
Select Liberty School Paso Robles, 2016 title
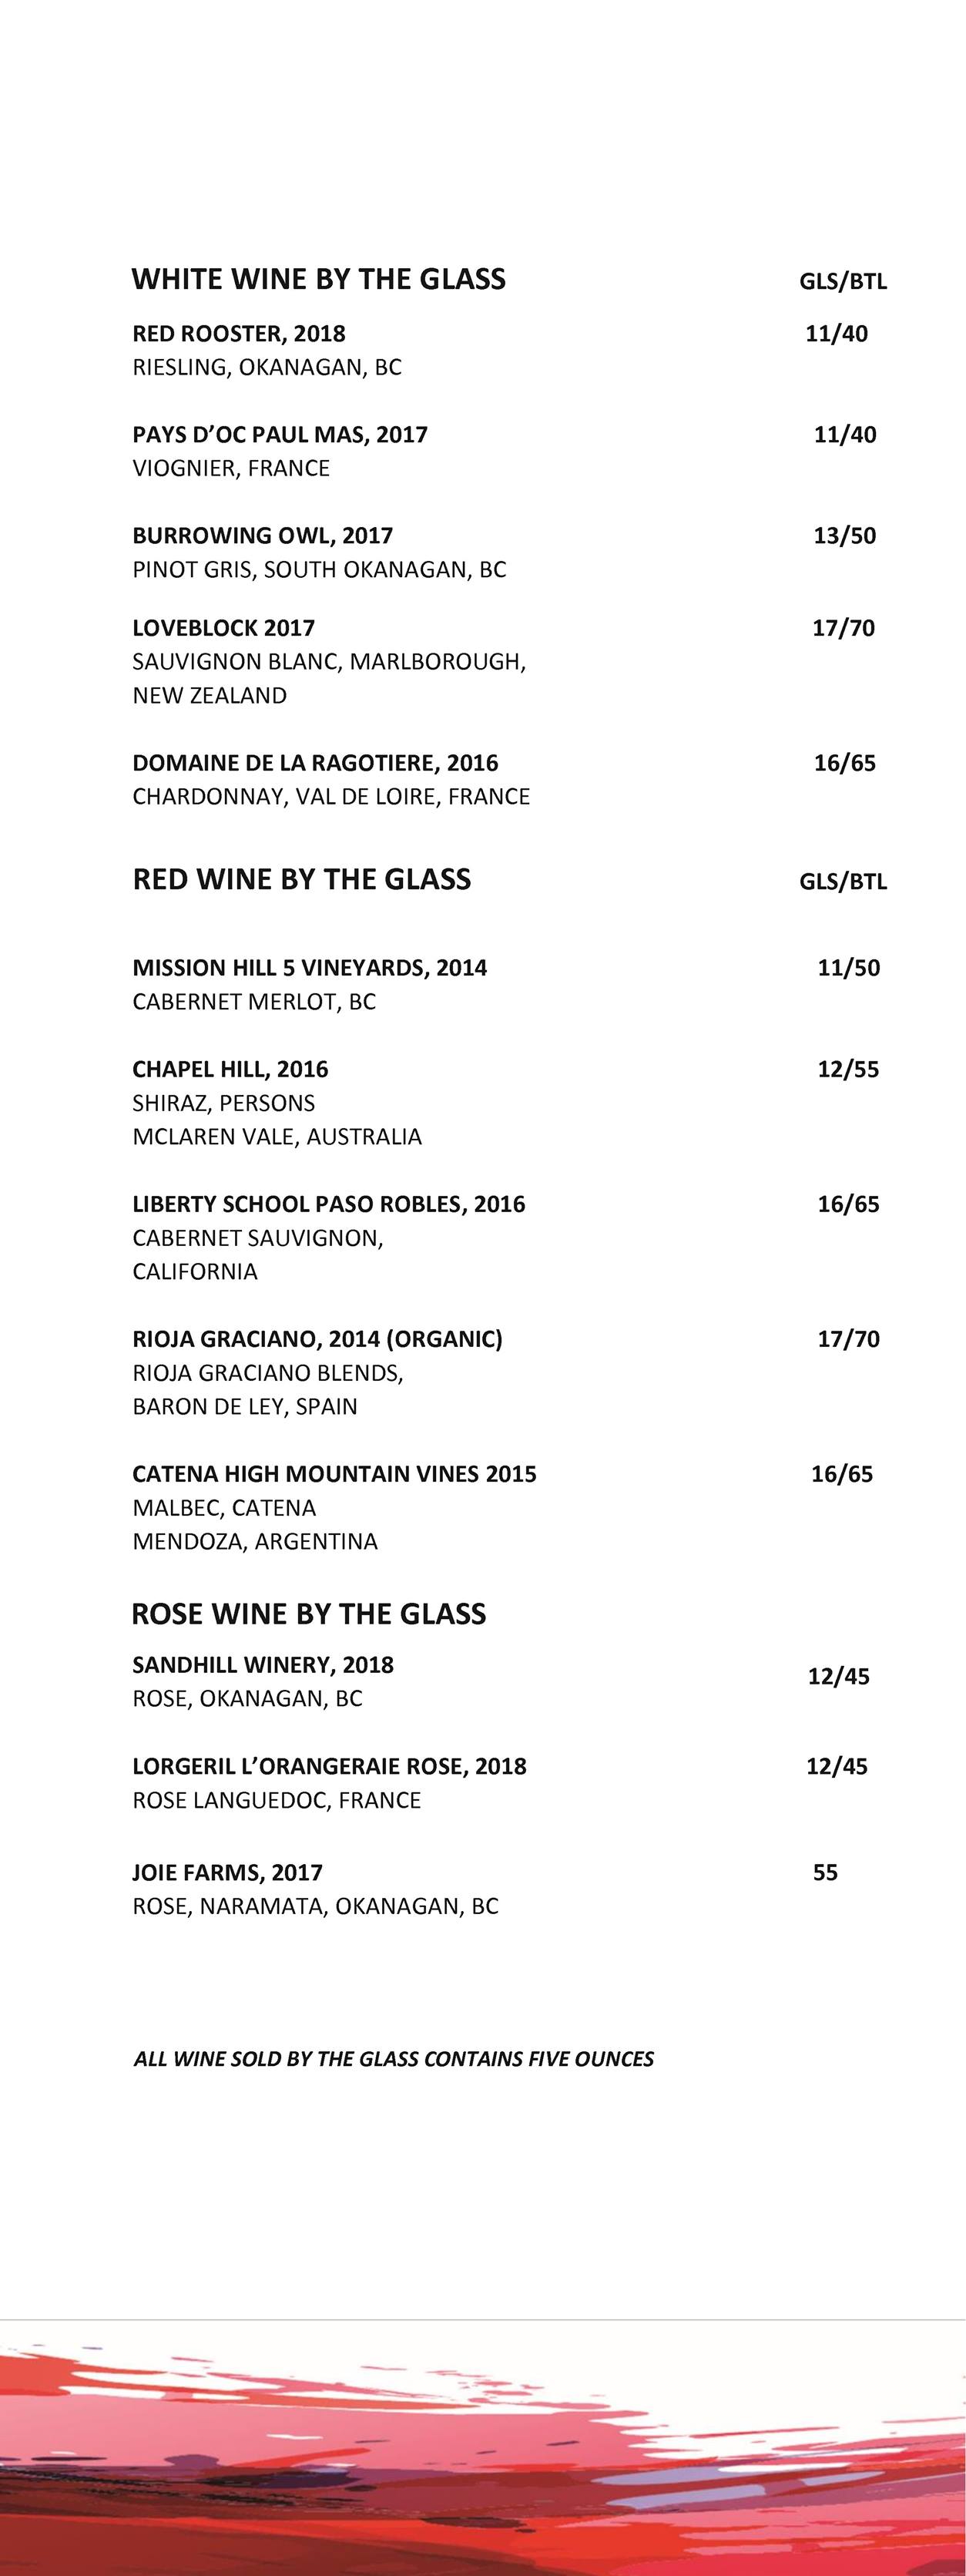[329, 1204]
